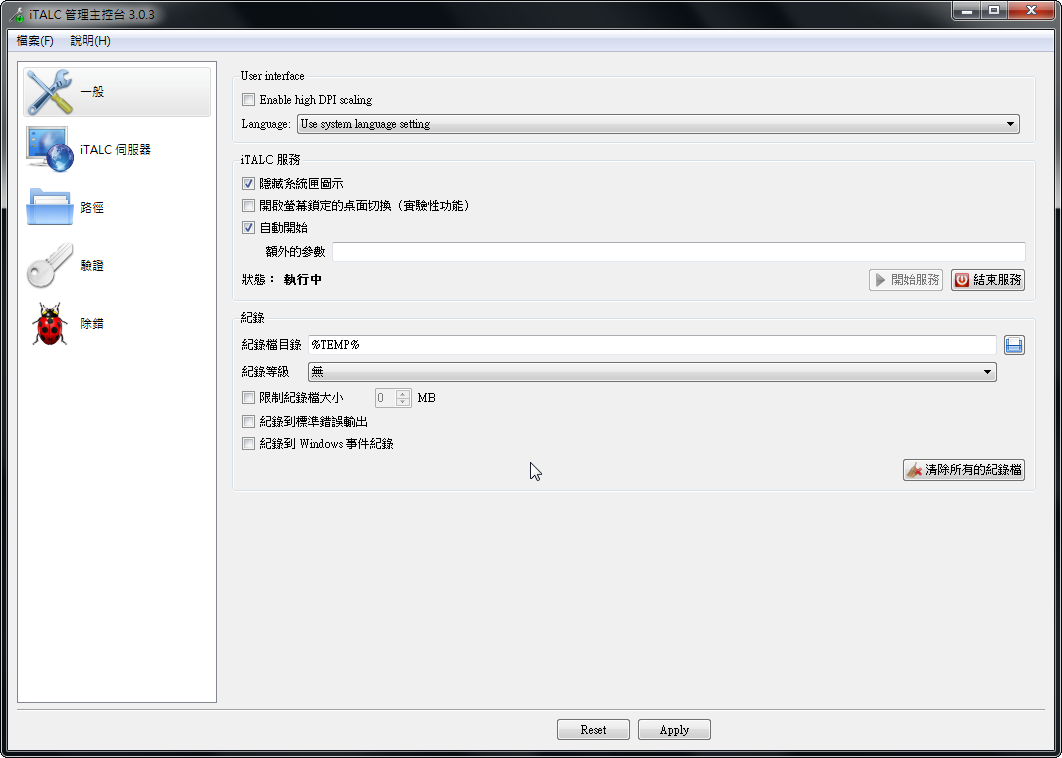
Task: Click the 紀錄檔目錄 %TEMP% text field
Action: 652,345
